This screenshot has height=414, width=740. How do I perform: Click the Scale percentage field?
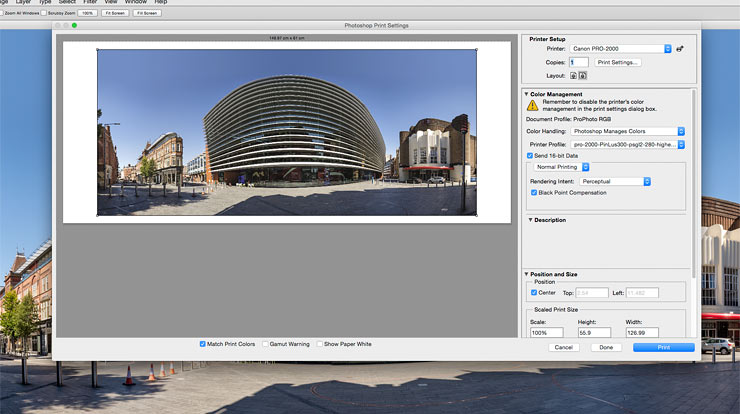[x=547, y=333]
